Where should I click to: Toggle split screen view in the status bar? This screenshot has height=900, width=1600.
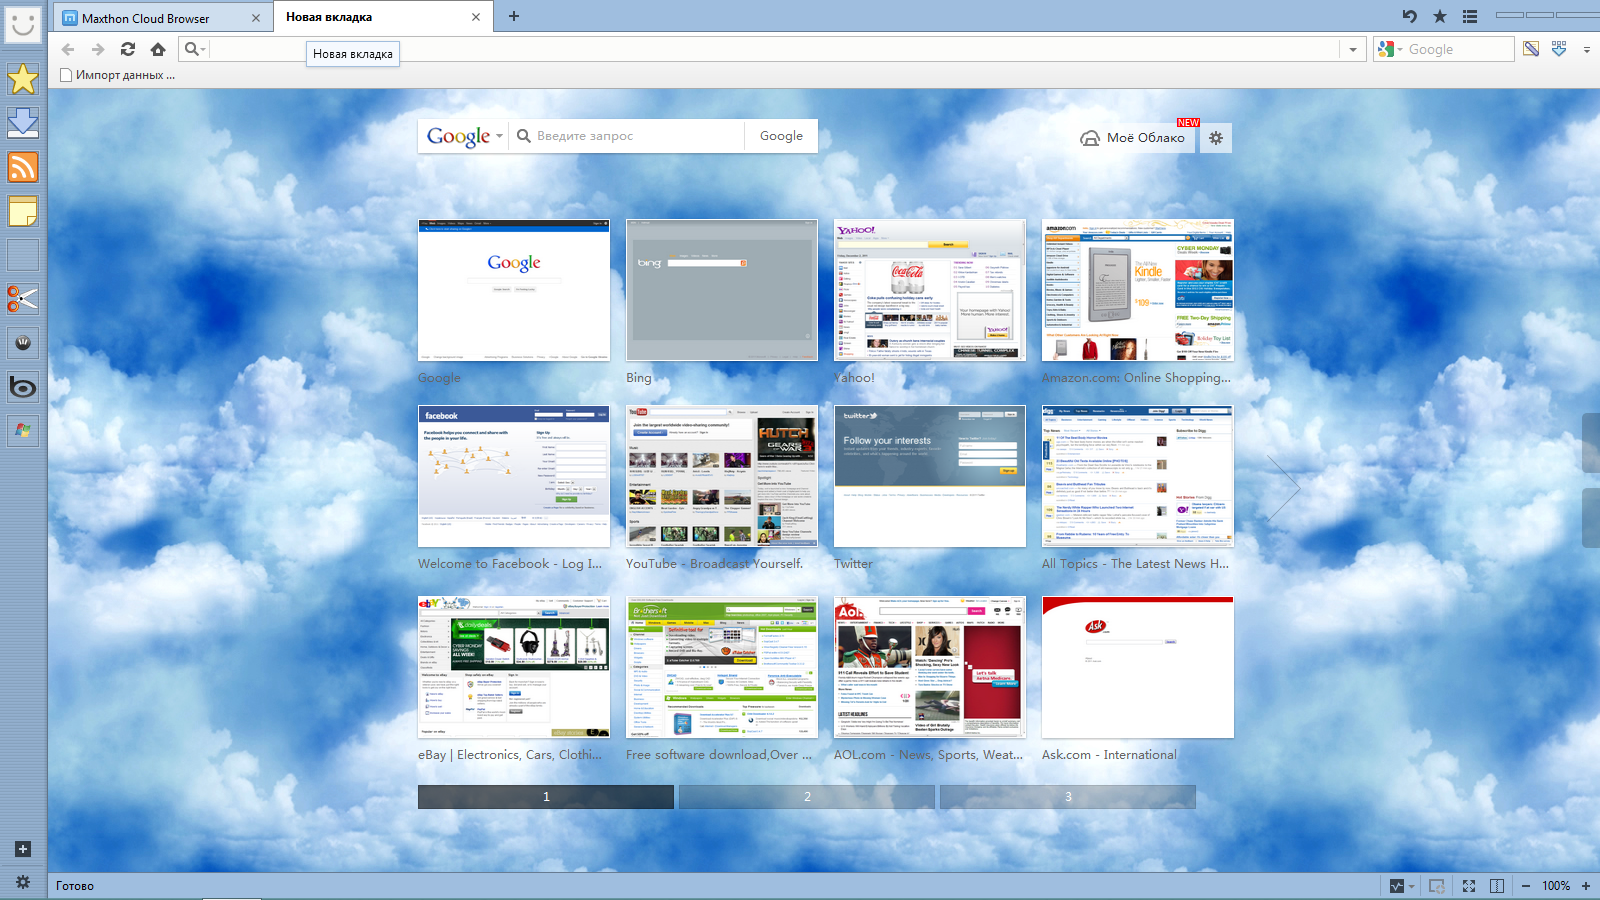(1497, 886)
